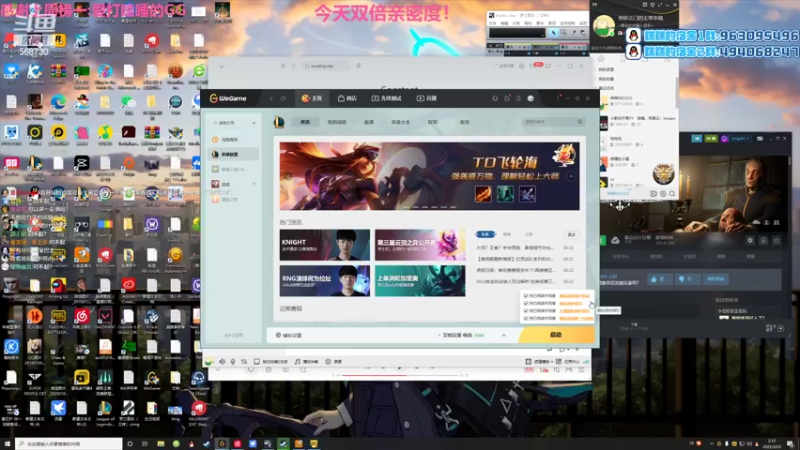Select the 资讯 news sub-tab
The height and width of the screenshot is (450, 800).
pyautogui.click(x=305, y=122)
